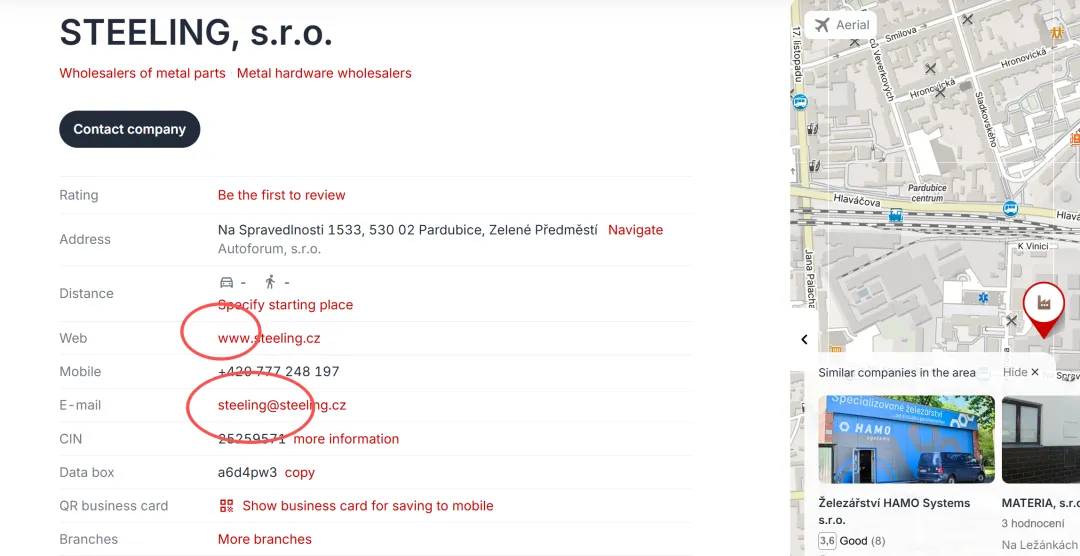
Task: Click the mobile number +420 777 248 197
Action: 278,371
